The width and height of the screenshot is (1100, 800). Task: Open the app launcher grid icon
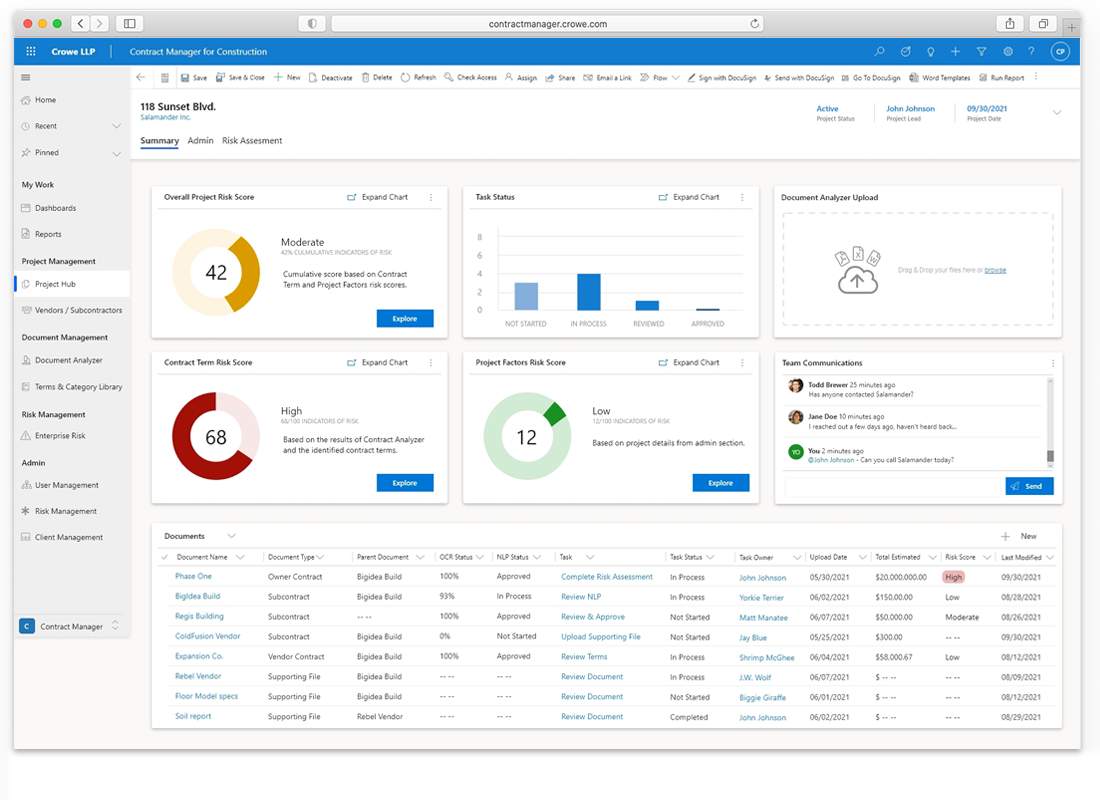(31, 51)
